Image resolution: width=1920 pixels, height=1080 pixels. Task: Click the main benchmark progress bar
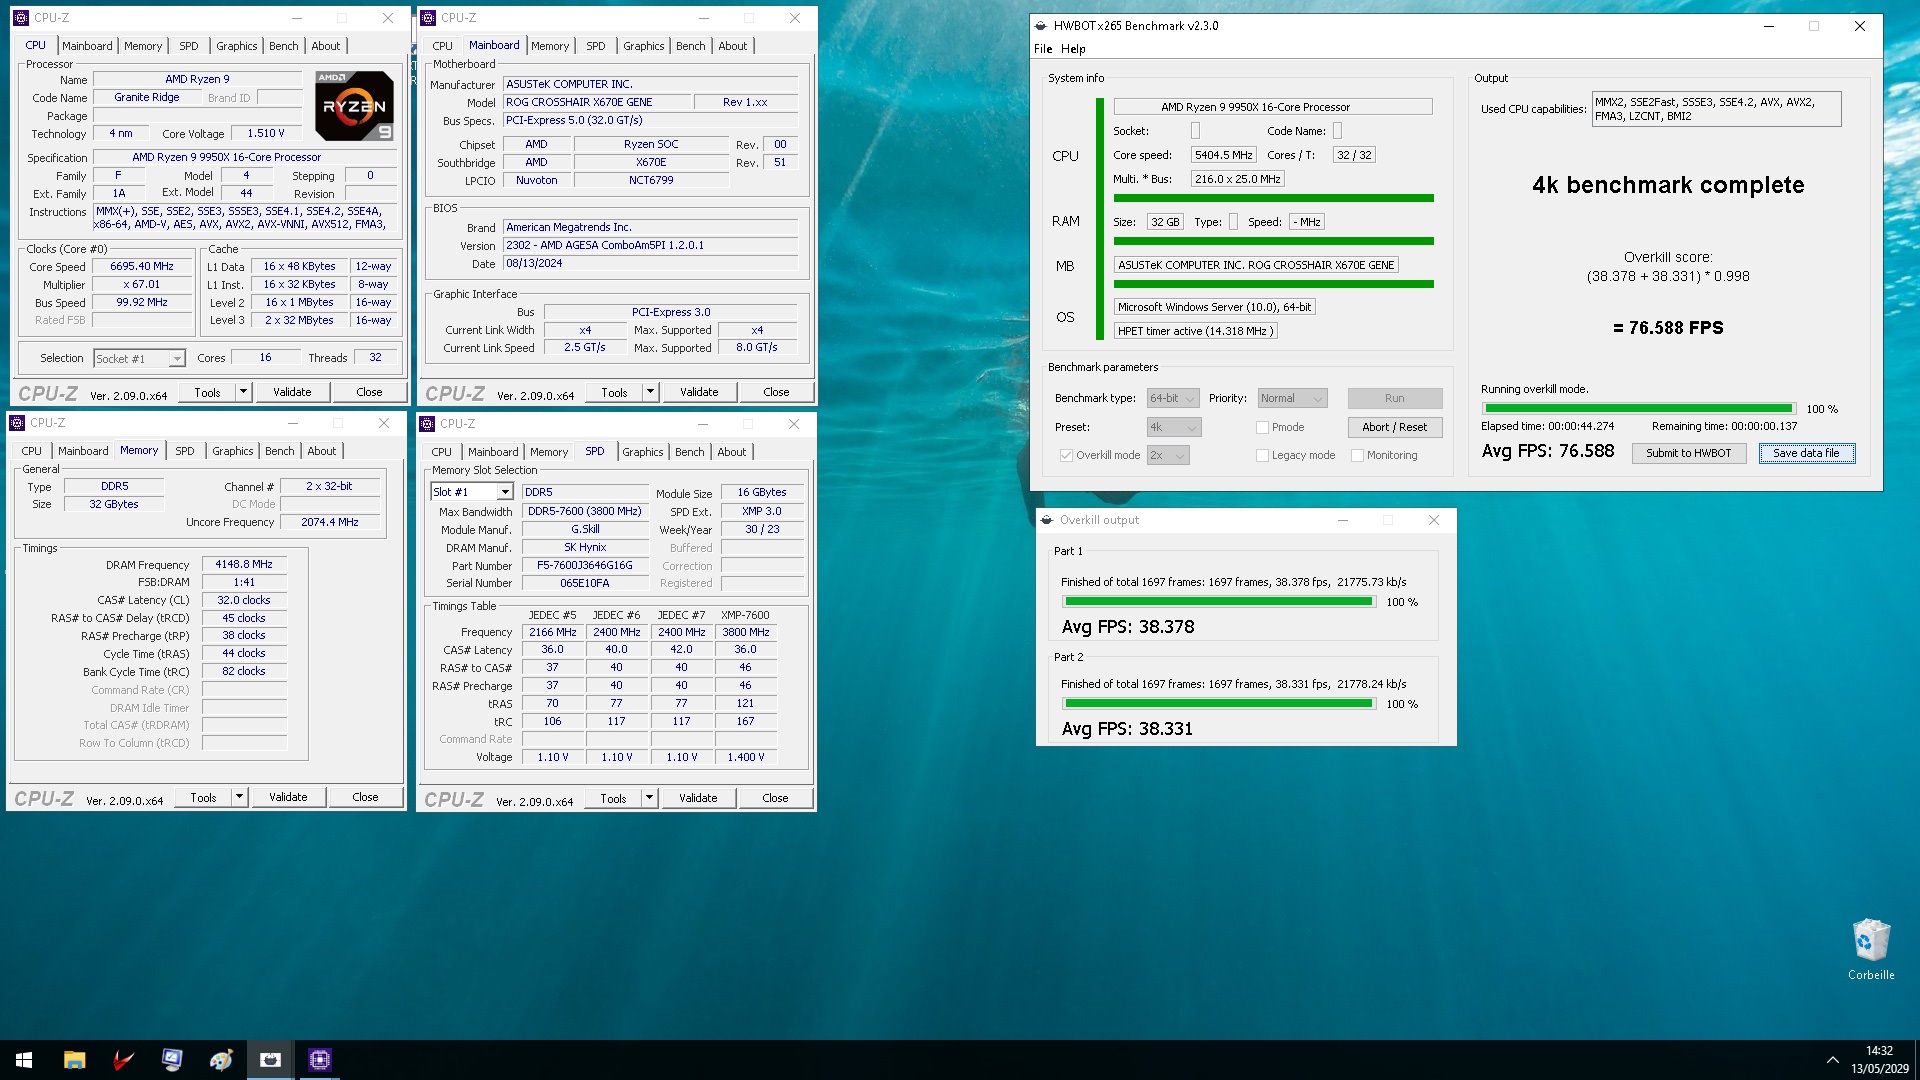(x=1638, y=408)
